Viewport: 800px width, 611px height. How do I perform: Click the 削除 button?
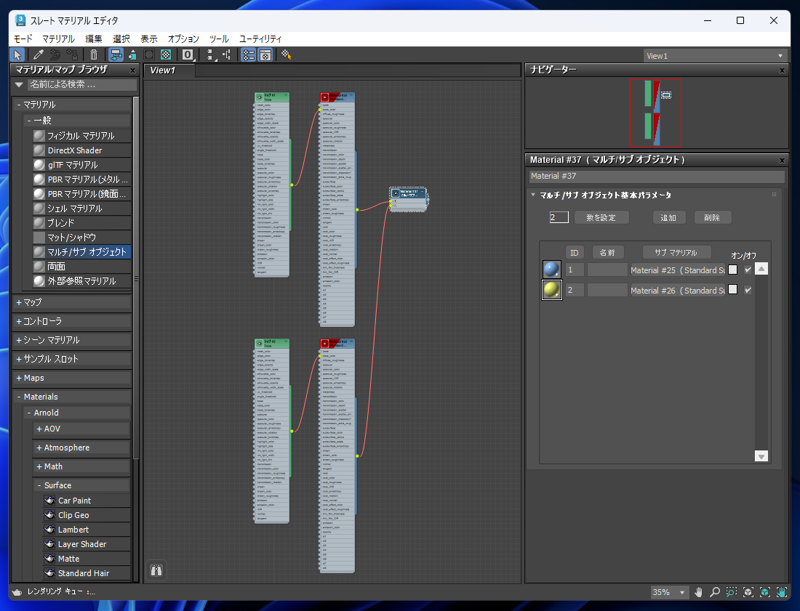(712, 218)
